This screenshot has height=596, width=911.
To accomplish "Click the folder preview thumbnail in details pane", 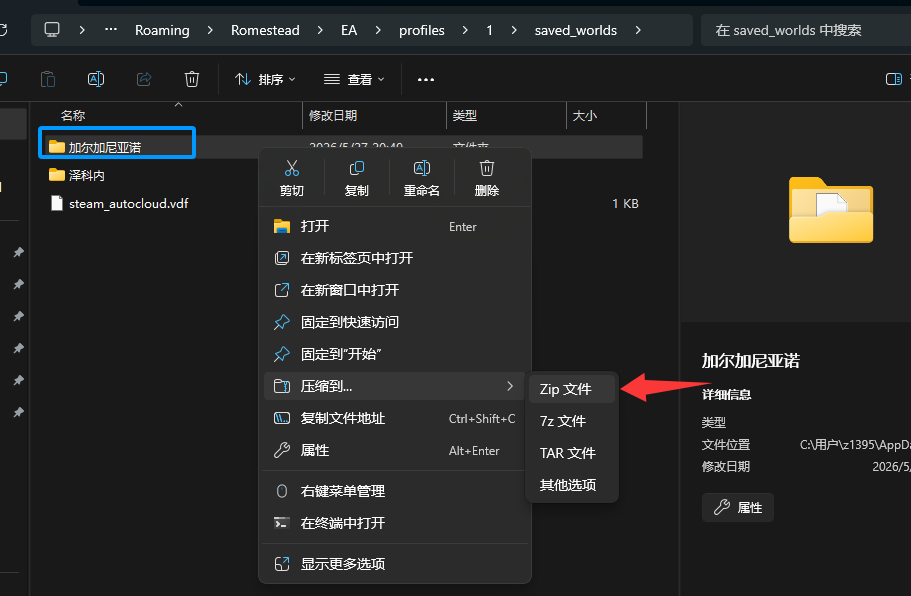I will [x=831, y=210].
